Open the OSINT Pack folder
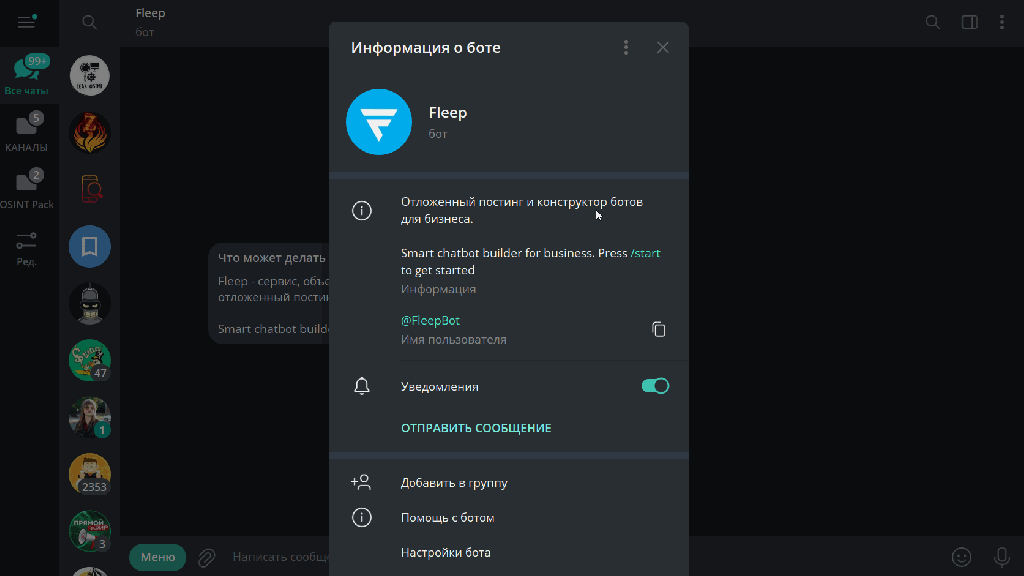The width and height of the screenshot is (1024, 576). pyautogui.click(x=27, y=189)
